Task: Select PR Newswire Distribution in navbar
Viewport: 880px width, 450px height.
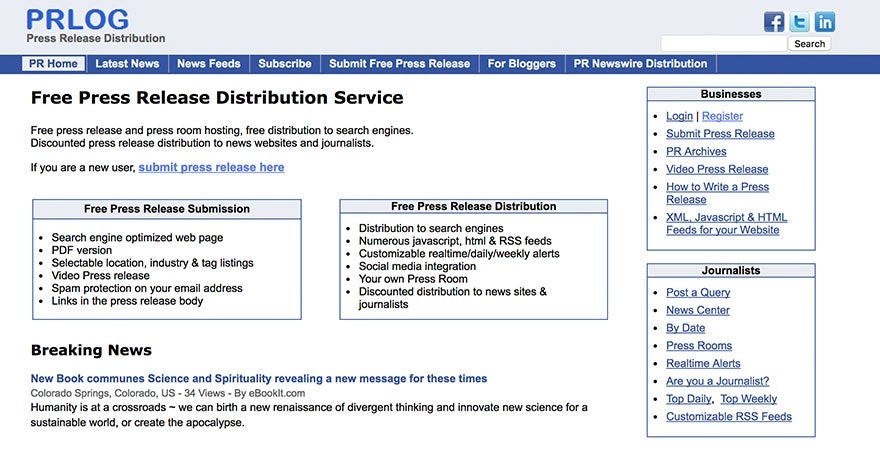Action: click(640, 64)
